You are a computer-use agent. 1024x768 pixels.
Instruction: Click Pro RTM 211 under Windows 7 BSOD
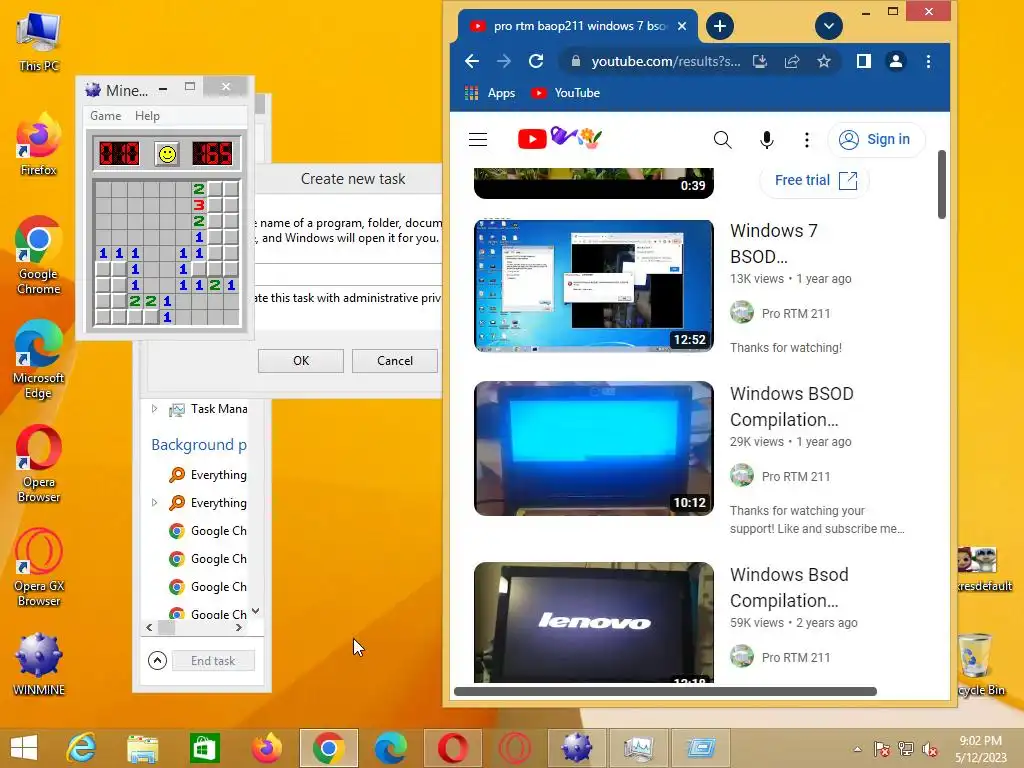click(795, 313)
